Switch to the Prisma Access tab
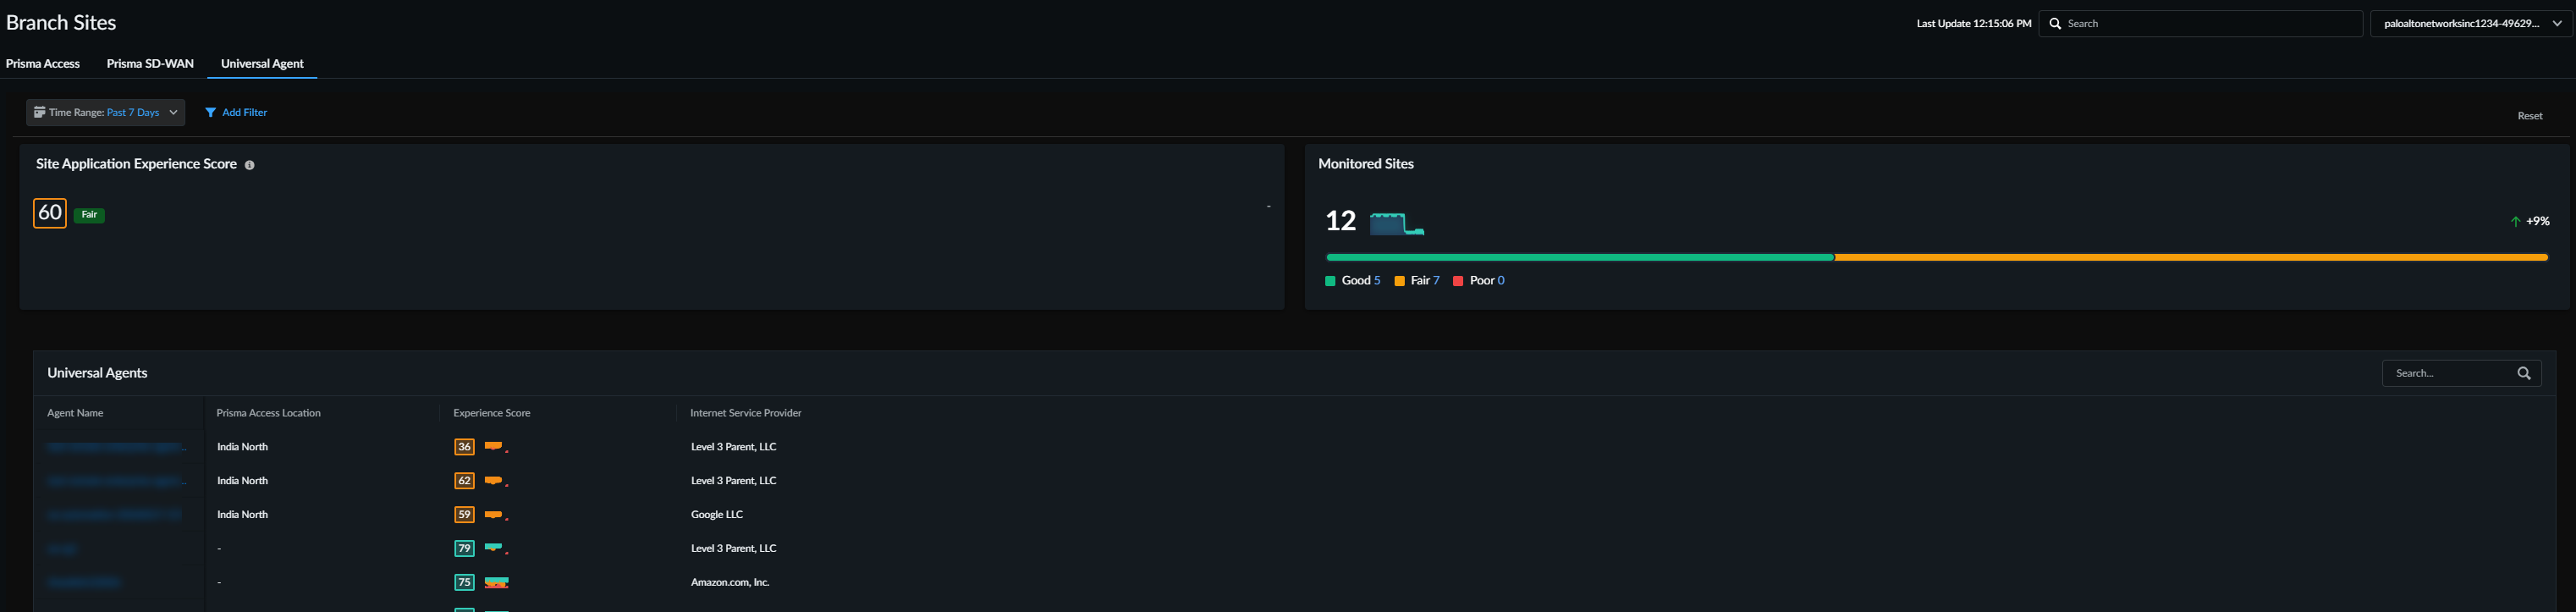Viewport: 2576px width, 612px height. click(43, 63)
